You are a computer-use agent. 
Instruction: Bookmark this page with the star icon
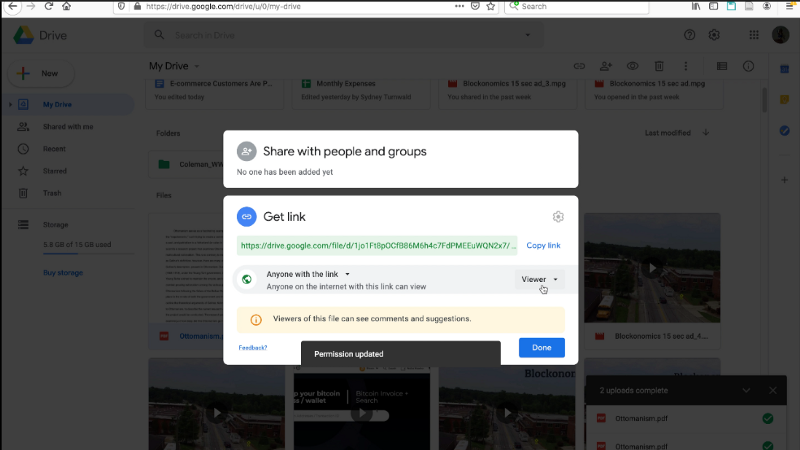[x=491, y=6]
